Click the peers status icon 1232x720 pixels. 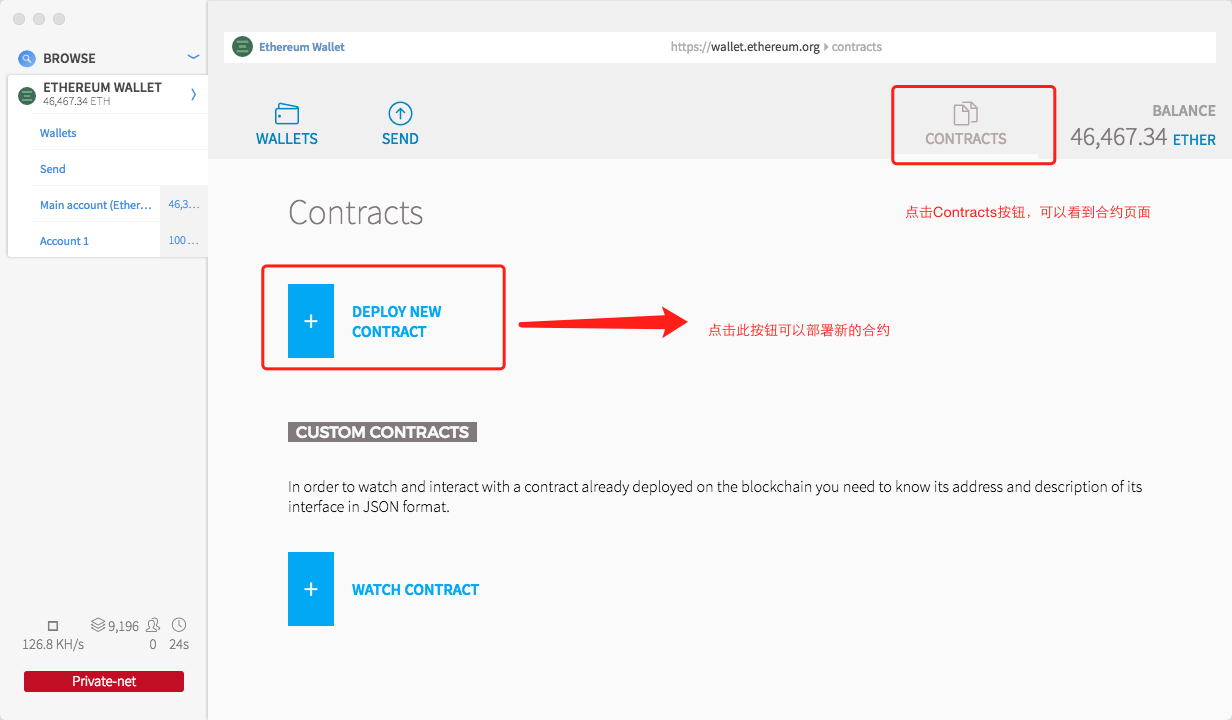tap(153, 625)
